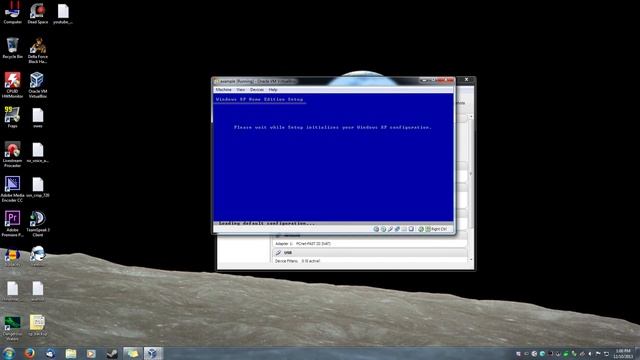Click inside the blue Windows XP setup screen
640x360 pixels.
click(x=333, y=157)
